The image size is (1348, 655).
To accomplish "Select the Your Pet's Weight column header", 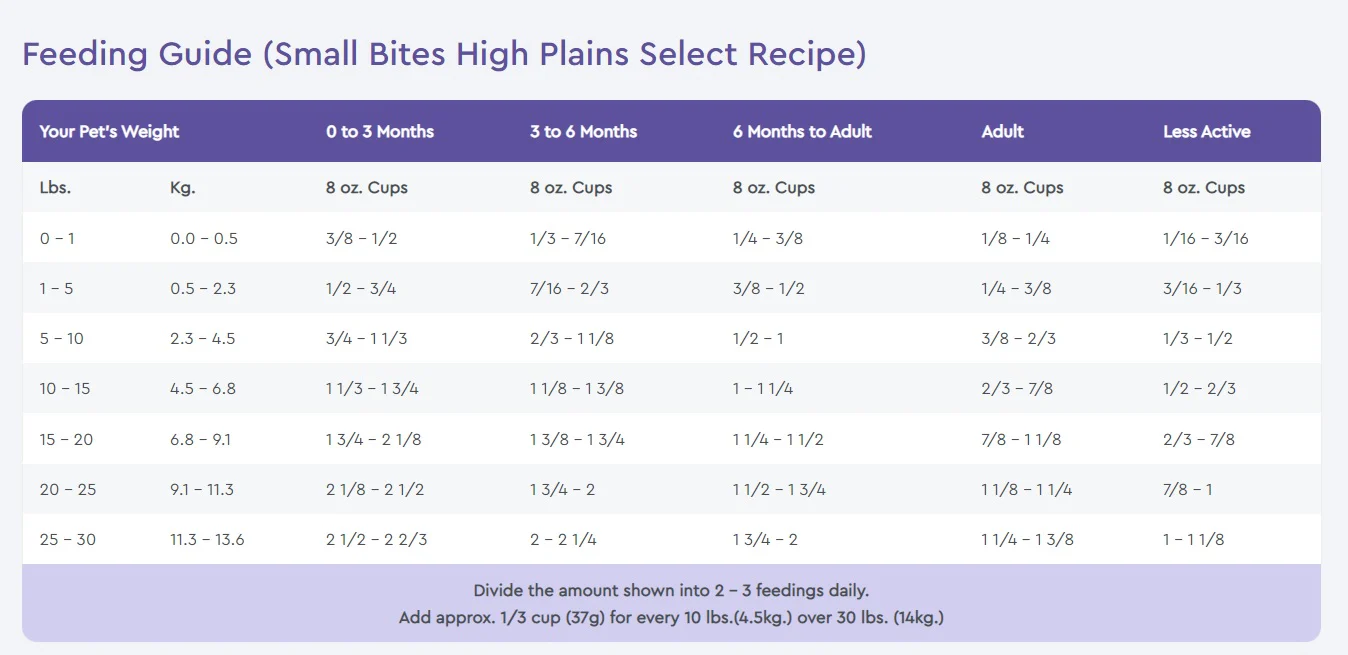I will [x=109, y=131].
